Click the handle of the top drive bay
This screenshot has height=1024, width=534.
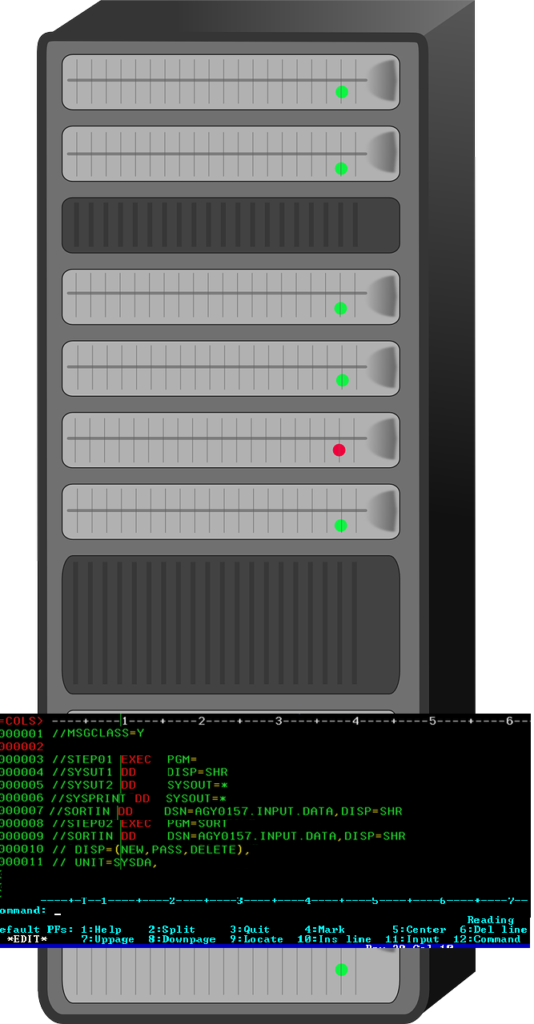[x=383, y=81]
